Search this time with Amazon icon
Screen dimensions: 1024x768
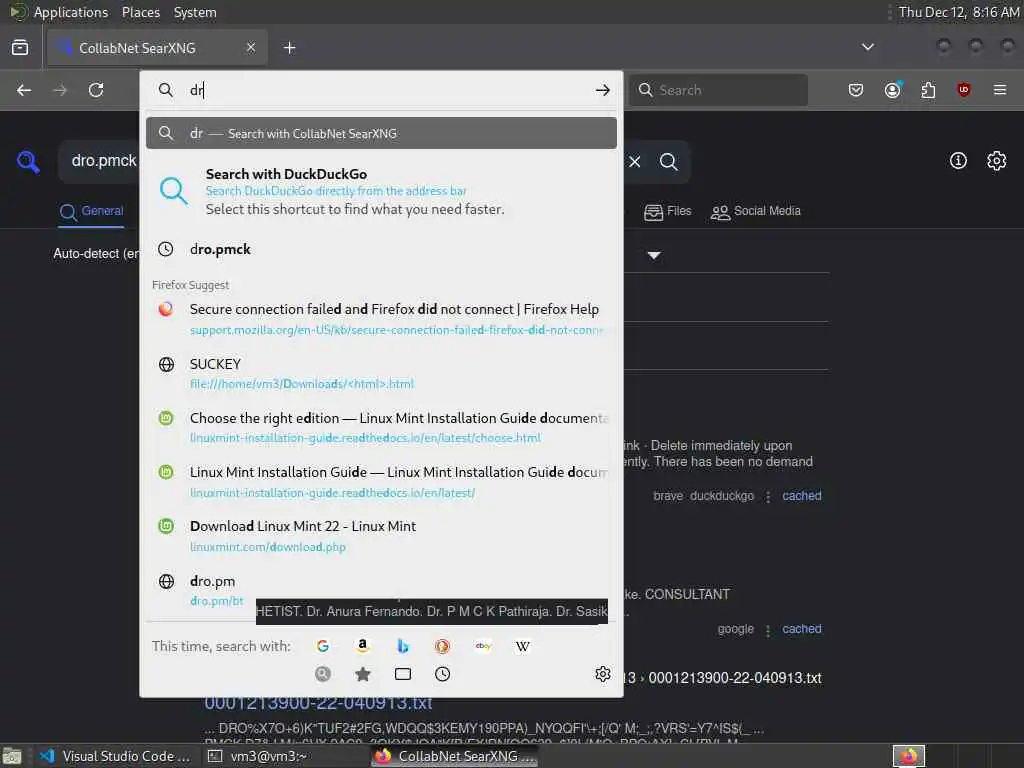362,646
